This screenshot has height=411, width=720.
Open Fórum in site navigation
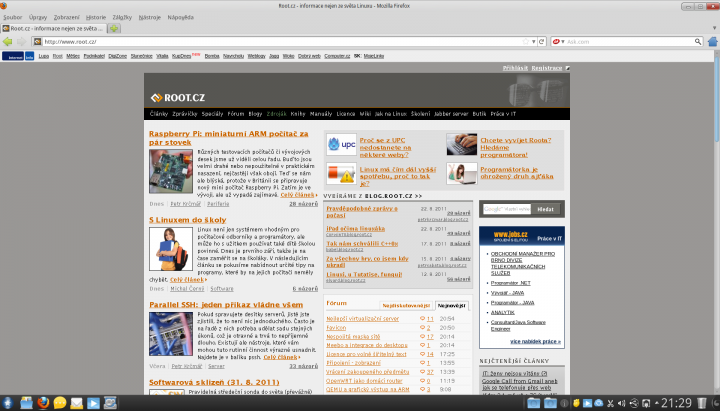(236, 114)
